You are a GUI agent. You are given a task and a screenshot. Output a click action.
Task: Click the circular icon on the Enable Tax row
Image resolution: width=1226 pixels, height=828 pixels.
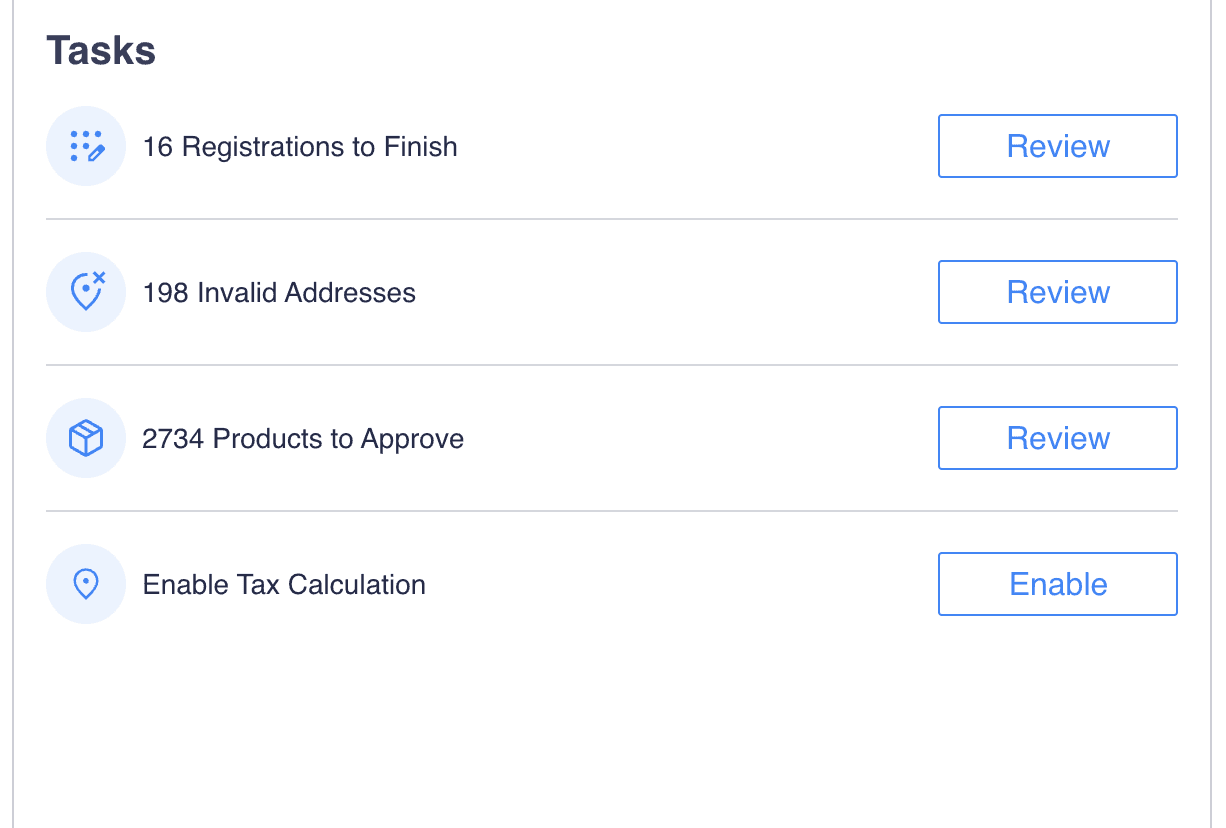click(x=86, y=584)
